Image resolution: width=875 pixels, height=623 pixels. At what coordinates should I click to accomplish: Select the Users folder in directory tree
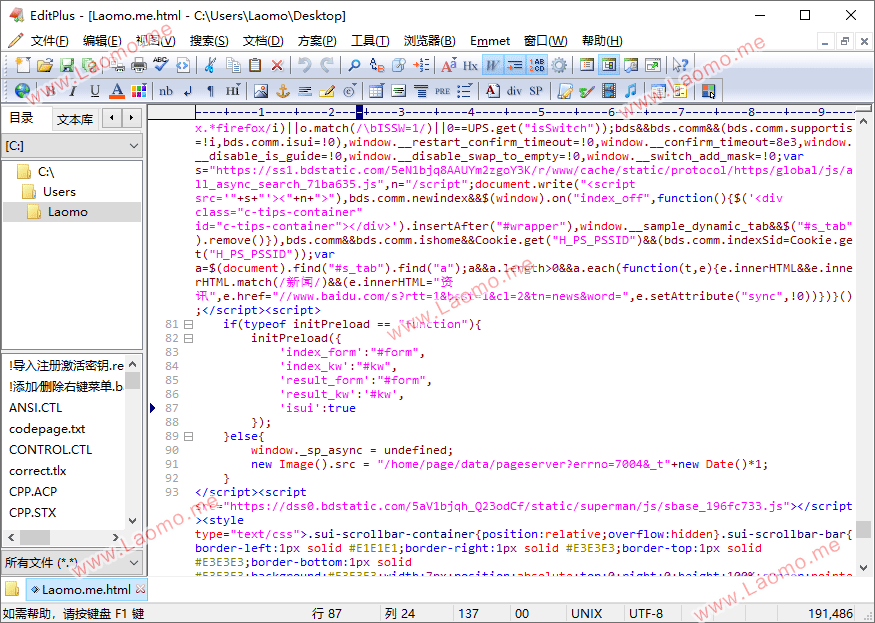pos(59,191)
